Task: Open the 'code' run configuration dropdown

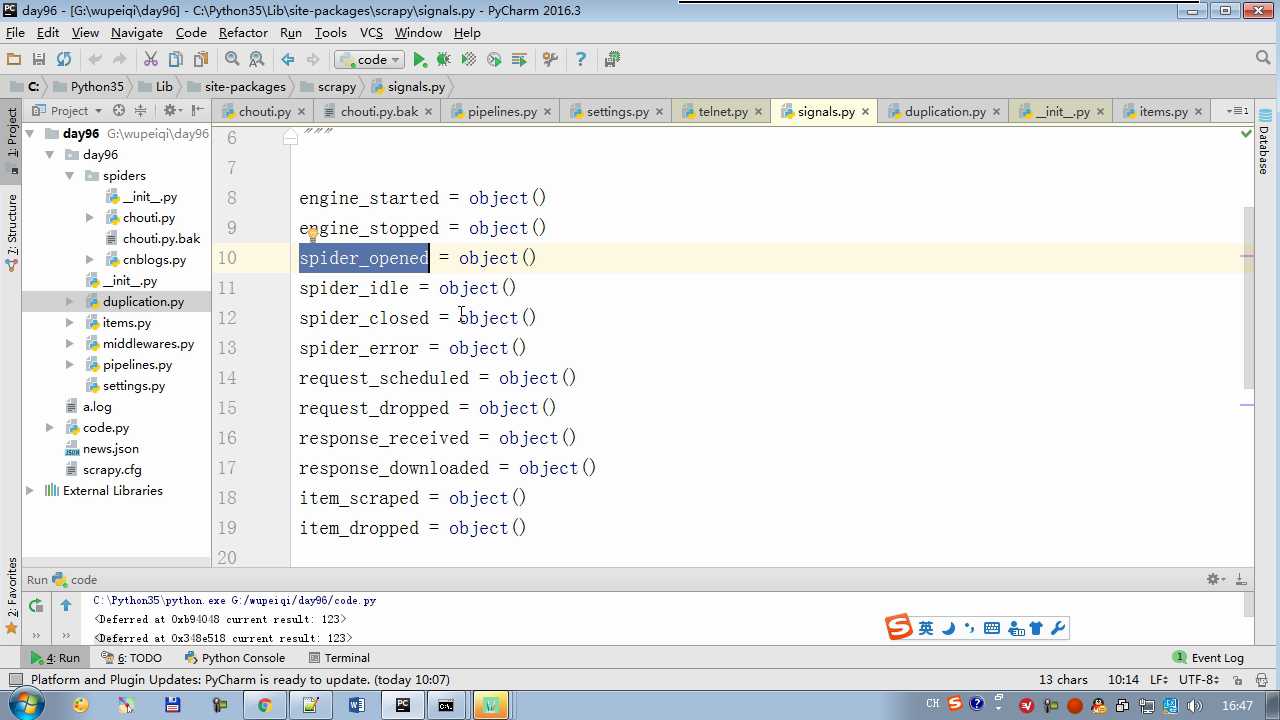Action: click(x=369, y=60)
